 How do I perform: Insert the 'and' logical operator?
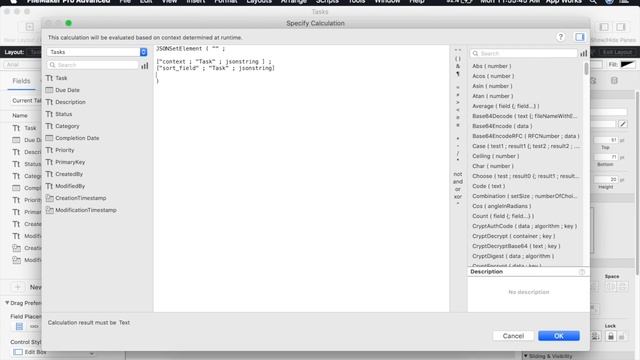[x=458, y=182]
